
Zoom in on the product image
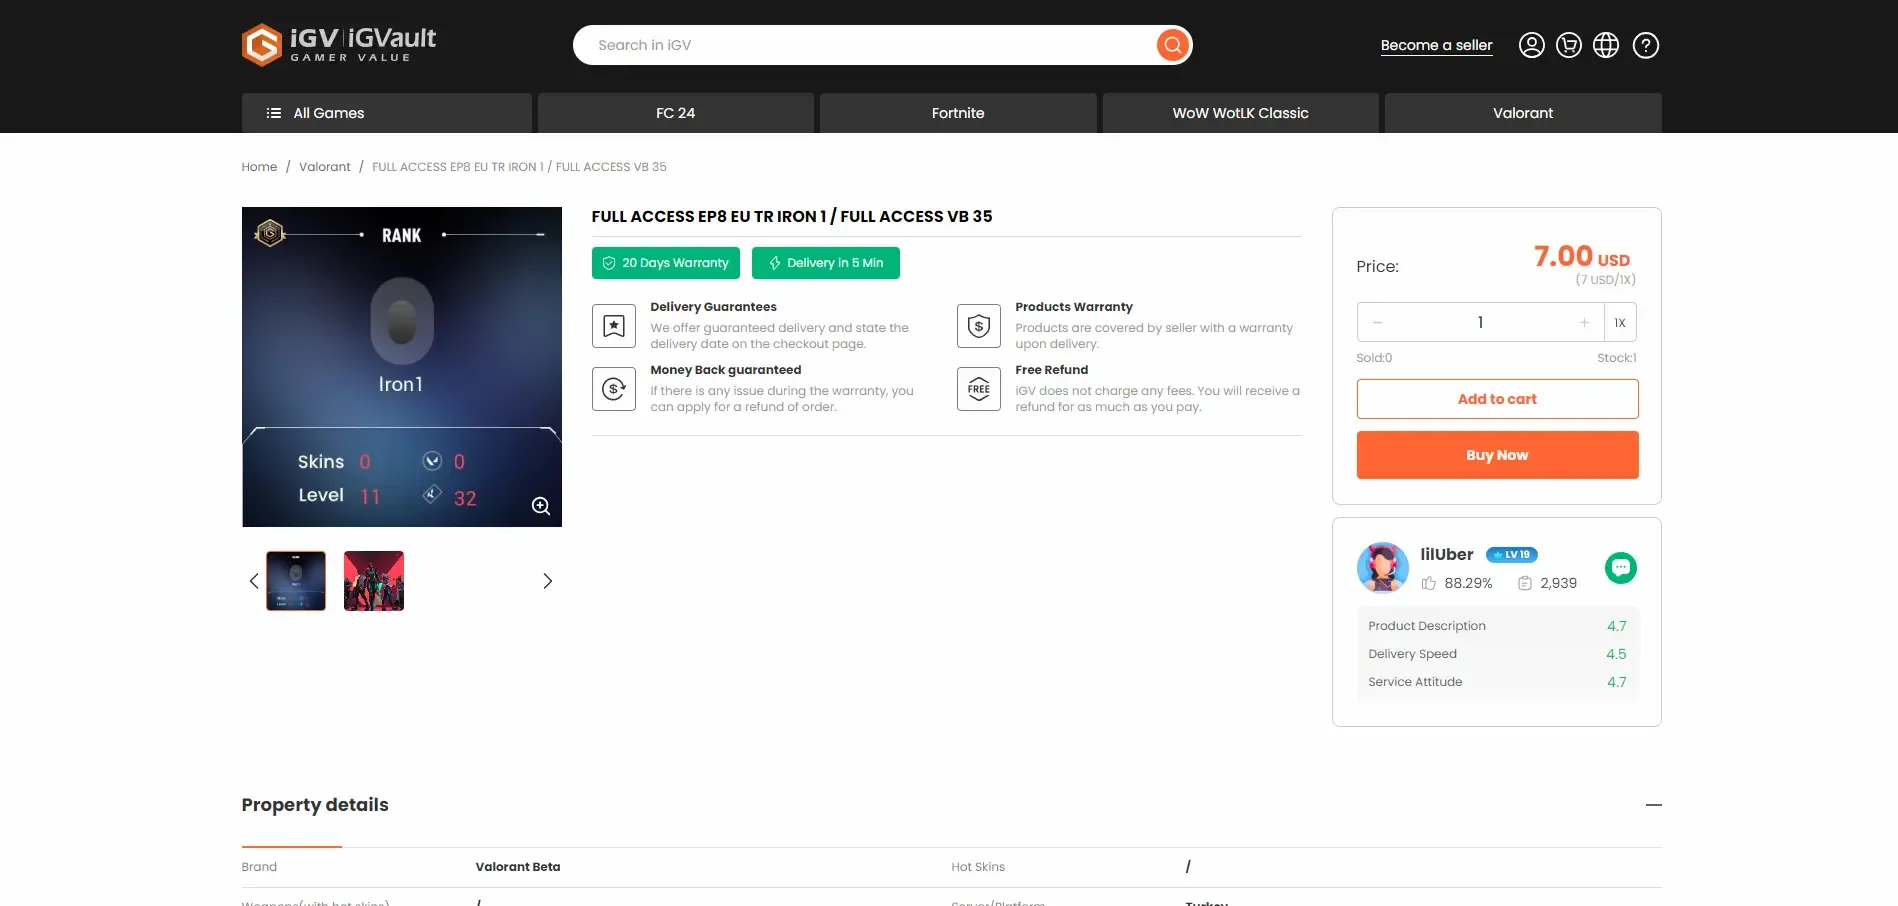click(541, 506)
